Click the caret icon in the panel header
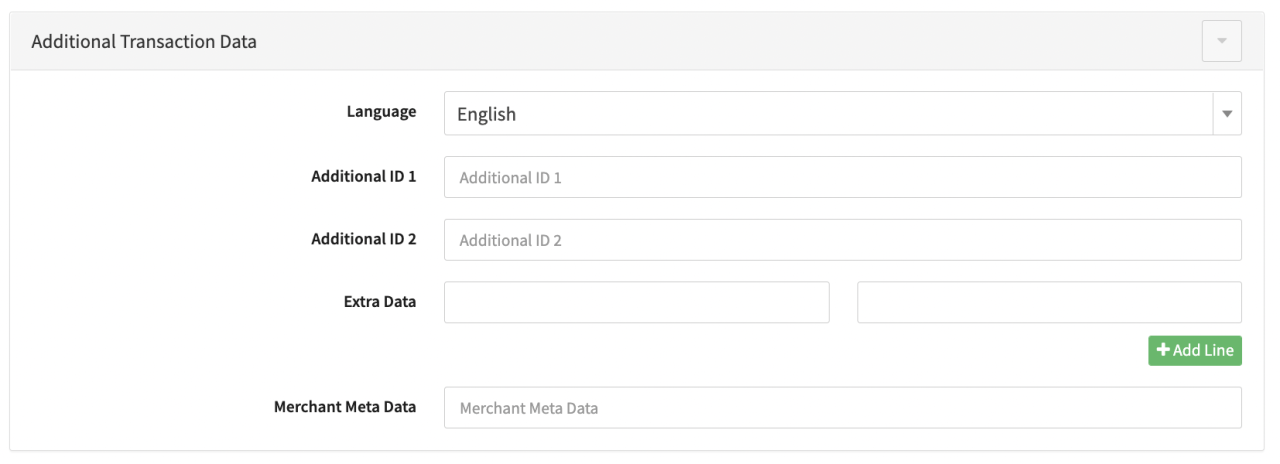The image size is (1280, 464). tap(1221, 41)
